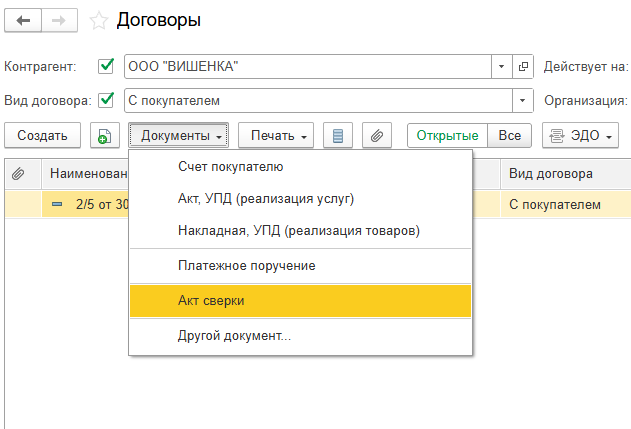The height and width of the screenshot is (429, 631).
Task: Choose Другой документ... from menu
Action: pyautogui.click(x=300, y=336)
